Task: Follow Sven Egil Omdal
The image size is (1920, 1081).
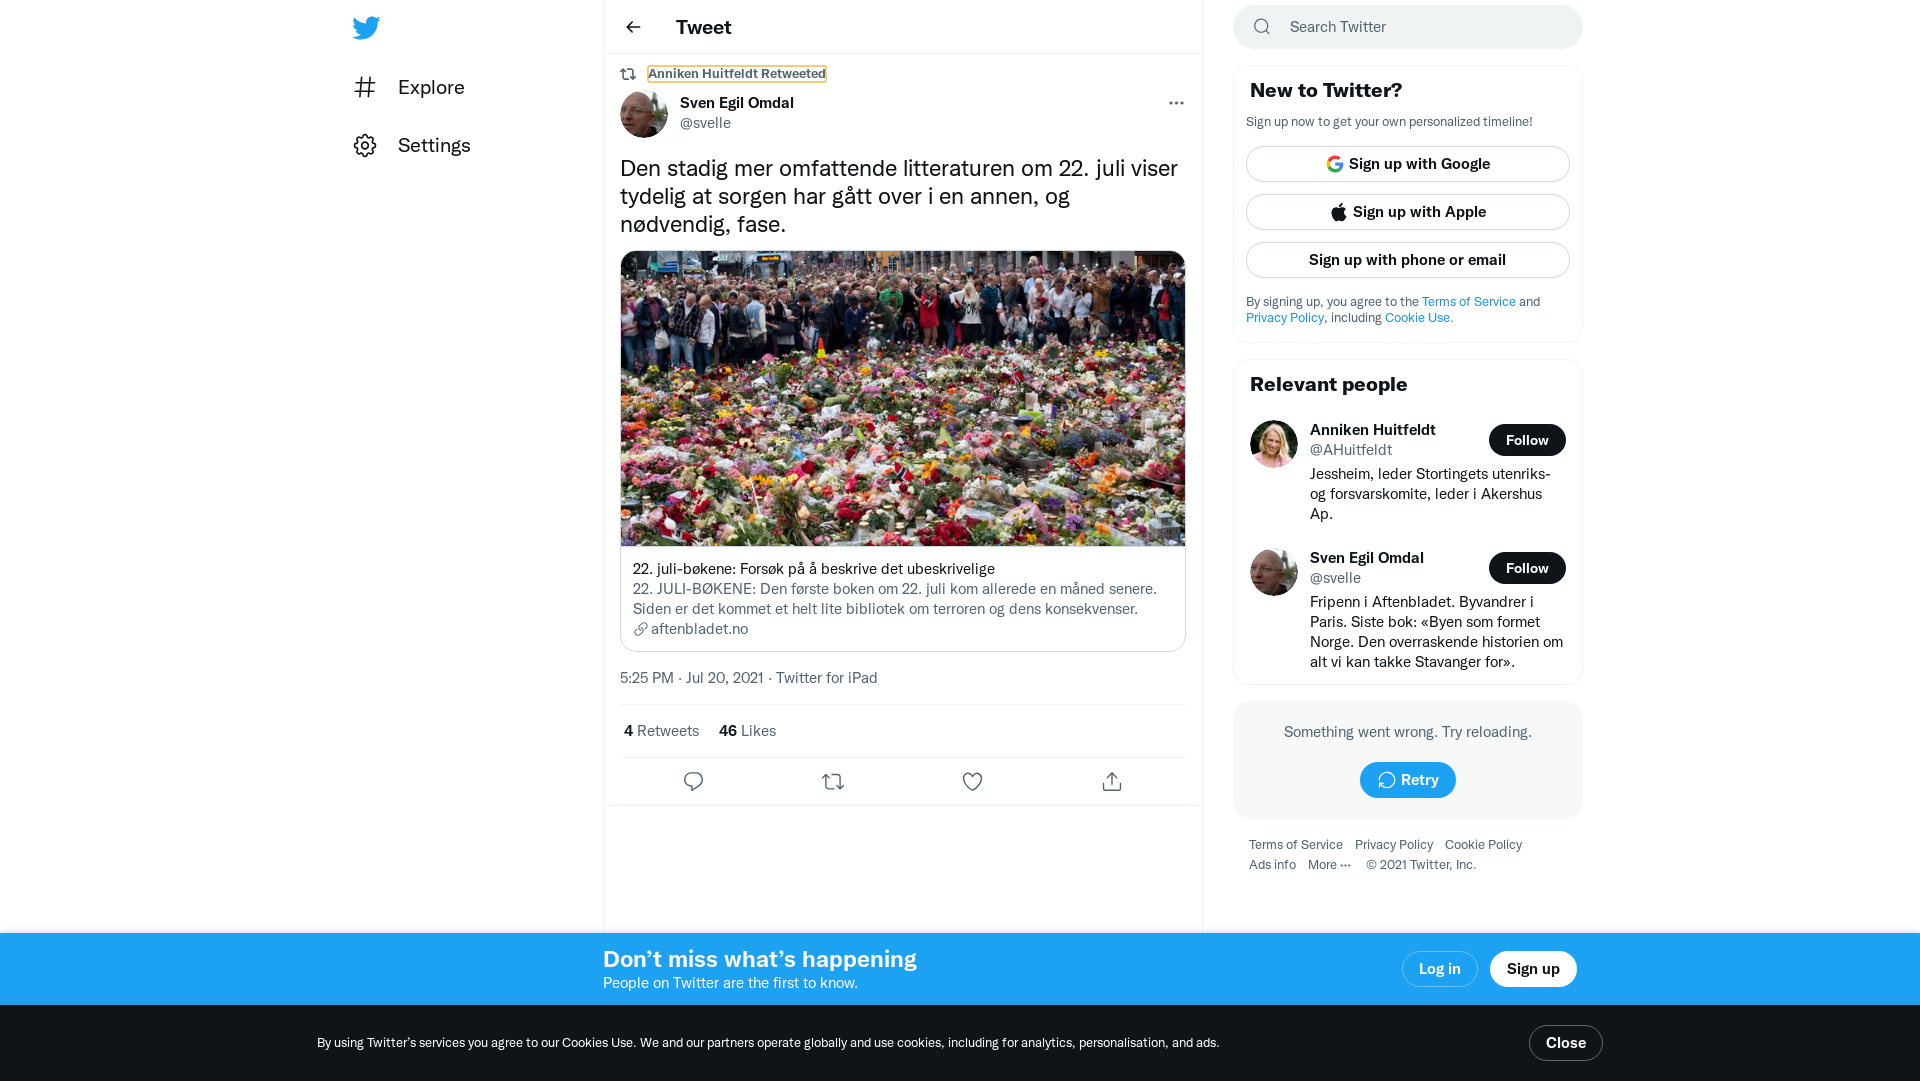Action: point(1527,568)
